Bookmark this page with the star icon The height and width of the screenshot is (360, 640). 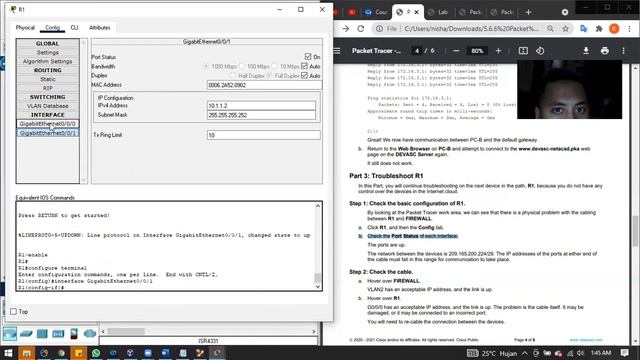pos(565,29)
